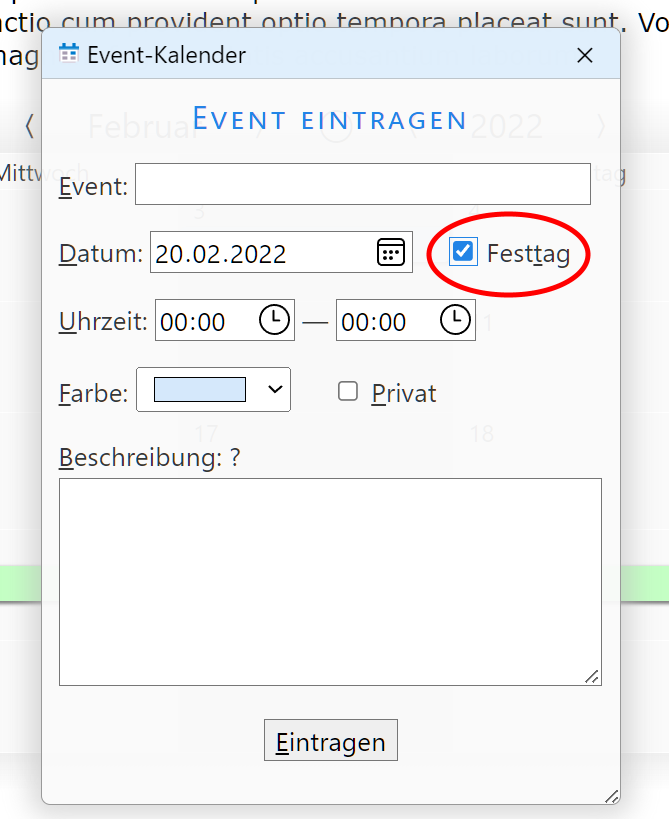Click the Datum field showing 20.02.2022
Screen dimensions: 669x819
(x=262, y=253)
